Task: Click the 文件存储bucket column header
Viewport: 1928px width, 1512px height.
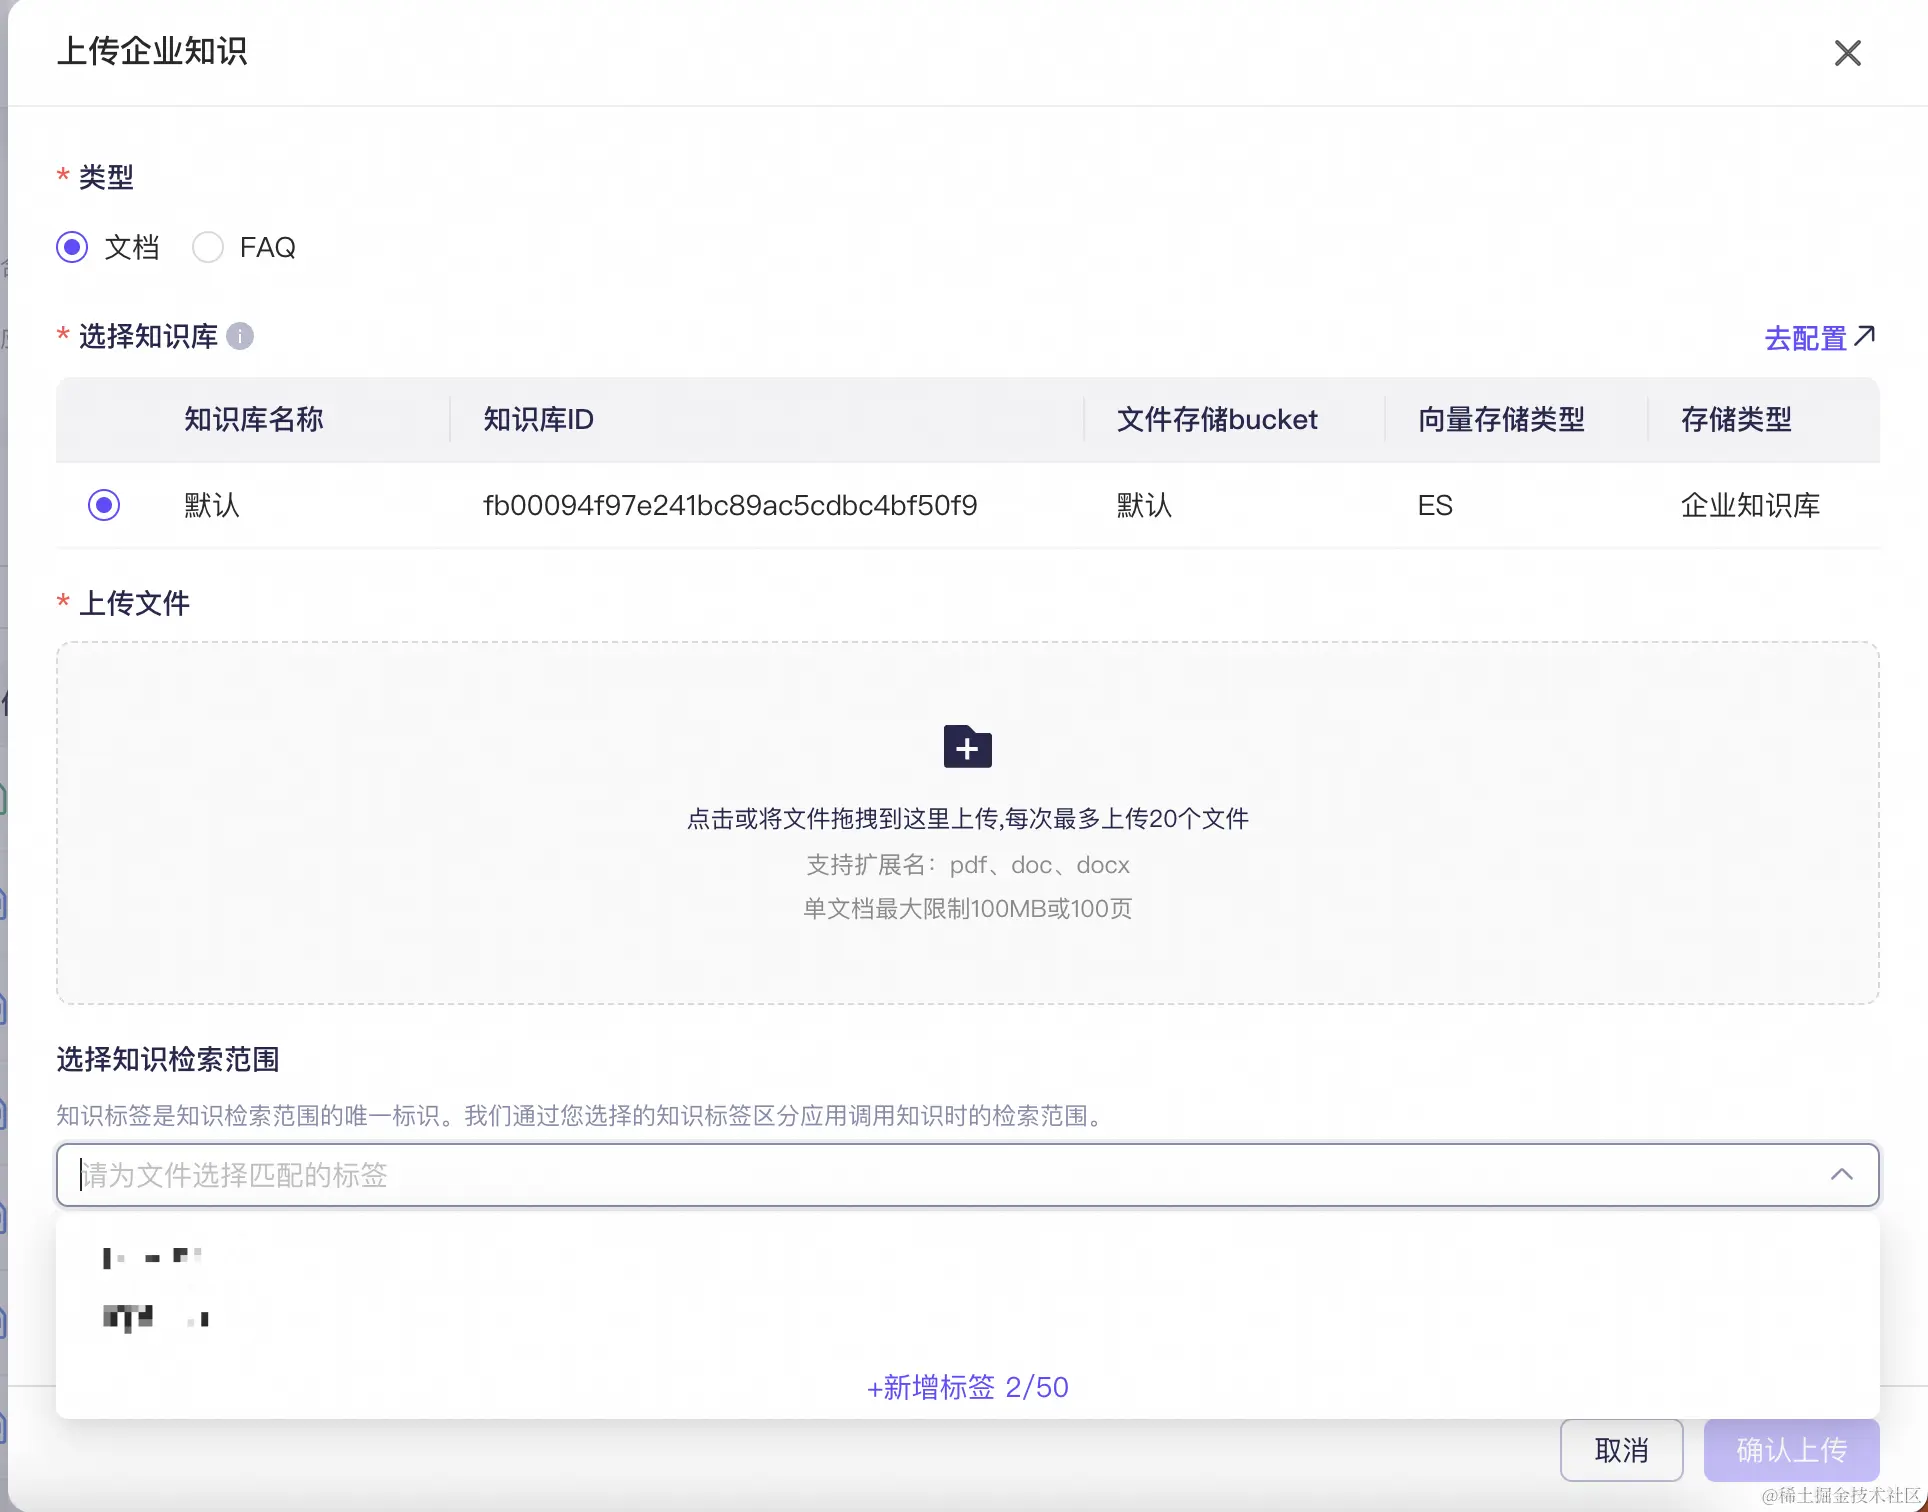Action: point(1216,419)
